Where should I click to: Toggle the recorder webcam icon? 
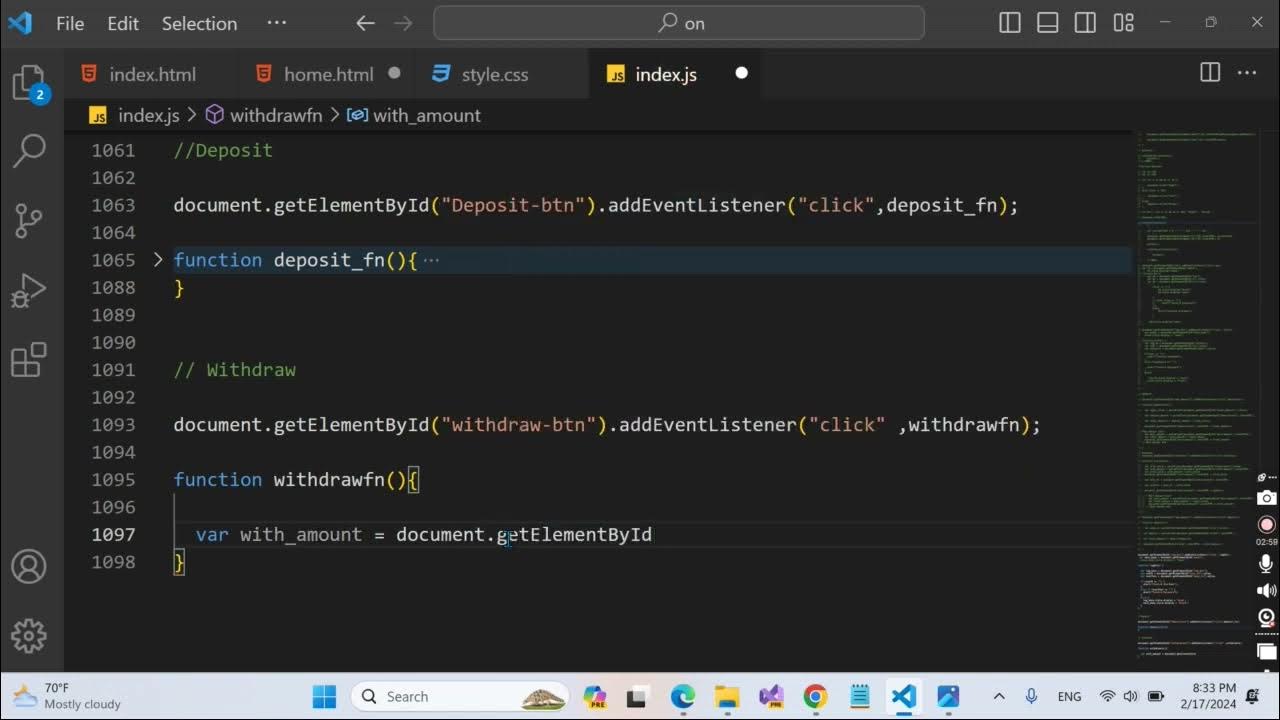(x=1267, y=617)
